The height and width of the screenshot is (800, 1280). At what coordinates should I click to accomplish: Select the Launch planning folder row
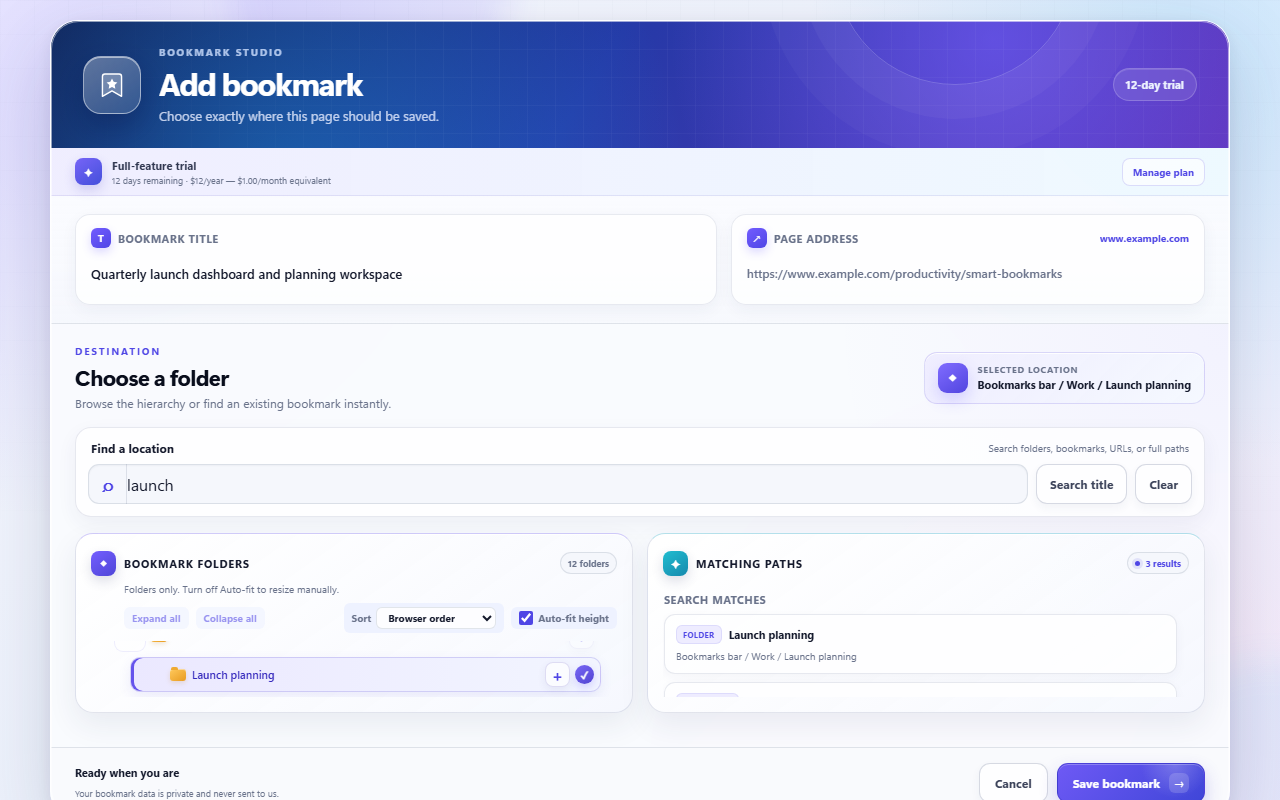pos(366,675)
